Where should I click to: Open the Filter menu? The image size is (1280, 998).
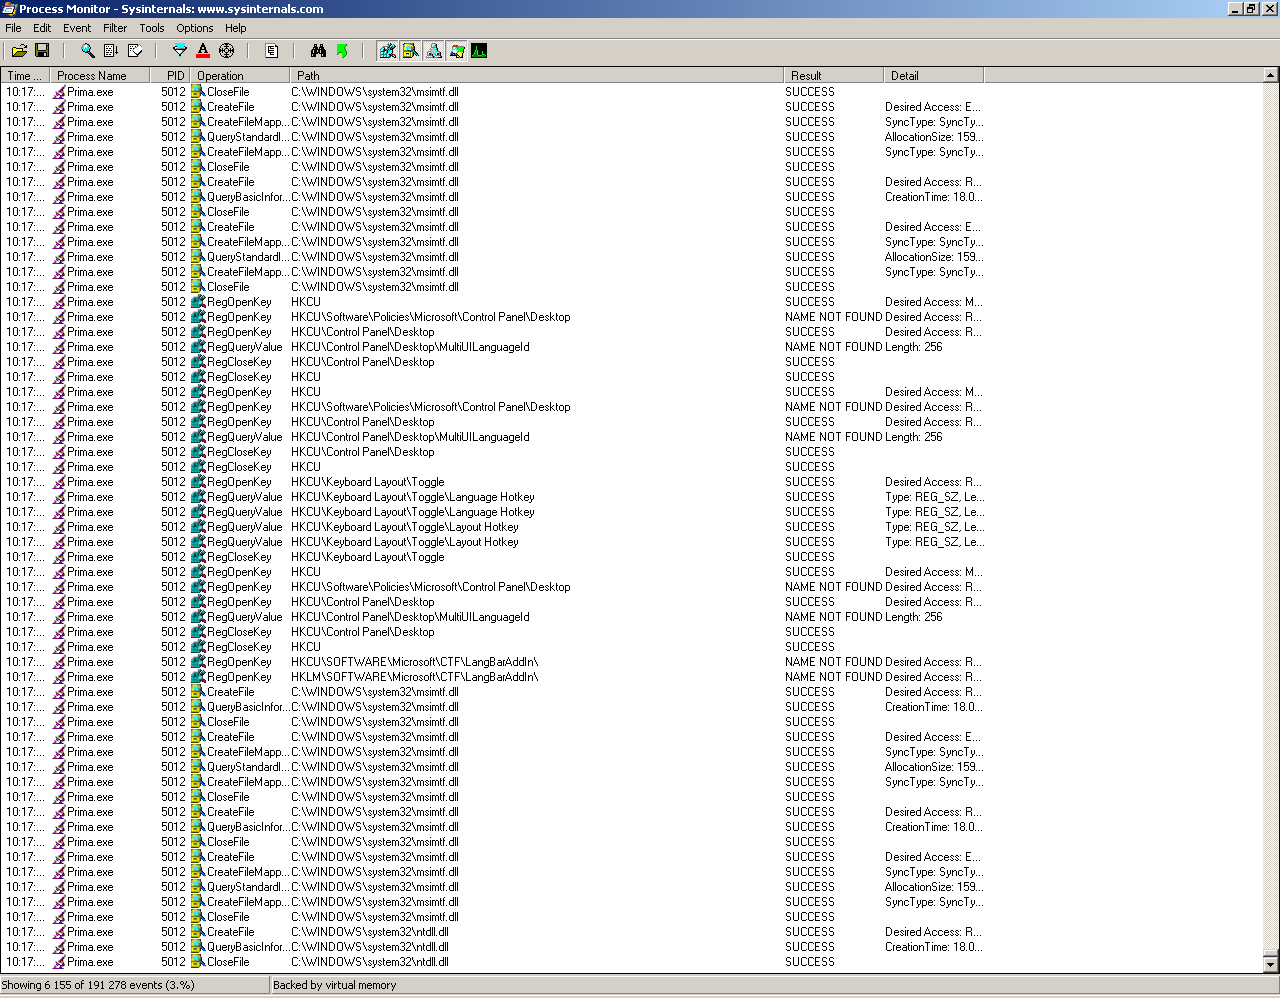[x=115, y=28]
